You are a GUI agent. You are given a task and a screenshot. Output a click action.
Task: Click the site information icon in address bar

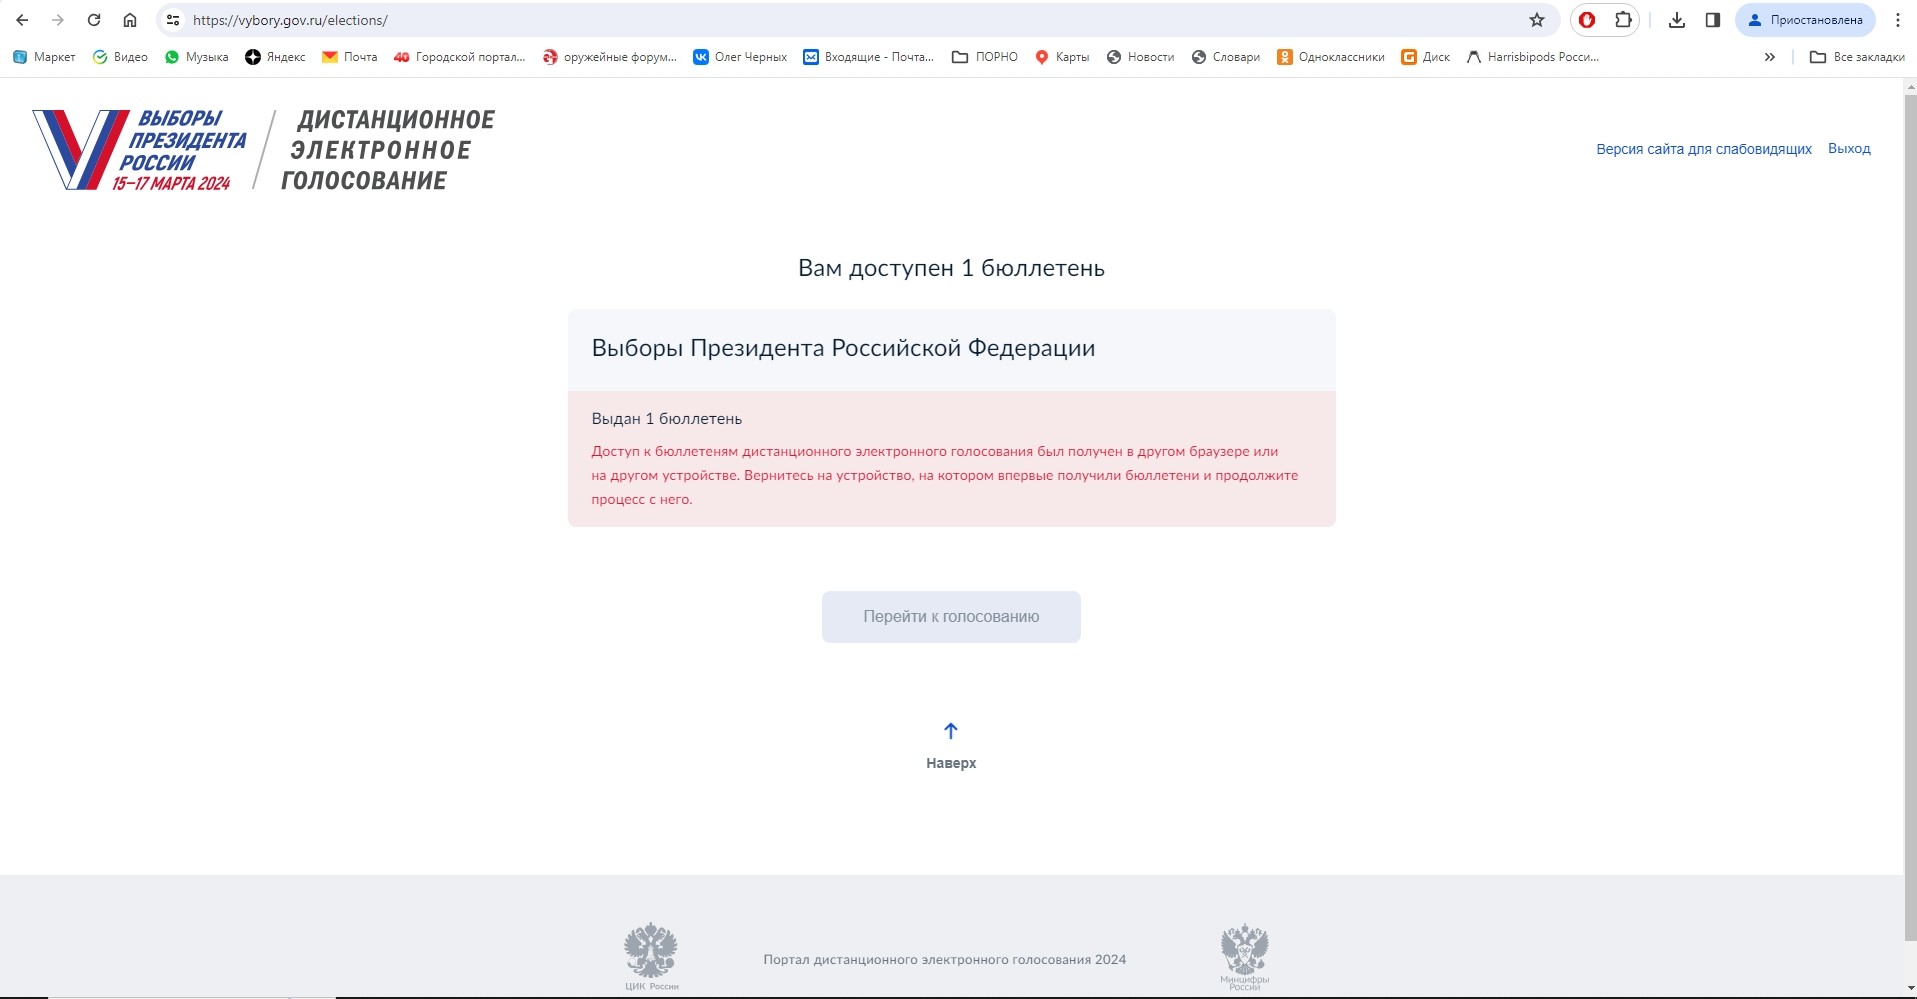173,20
